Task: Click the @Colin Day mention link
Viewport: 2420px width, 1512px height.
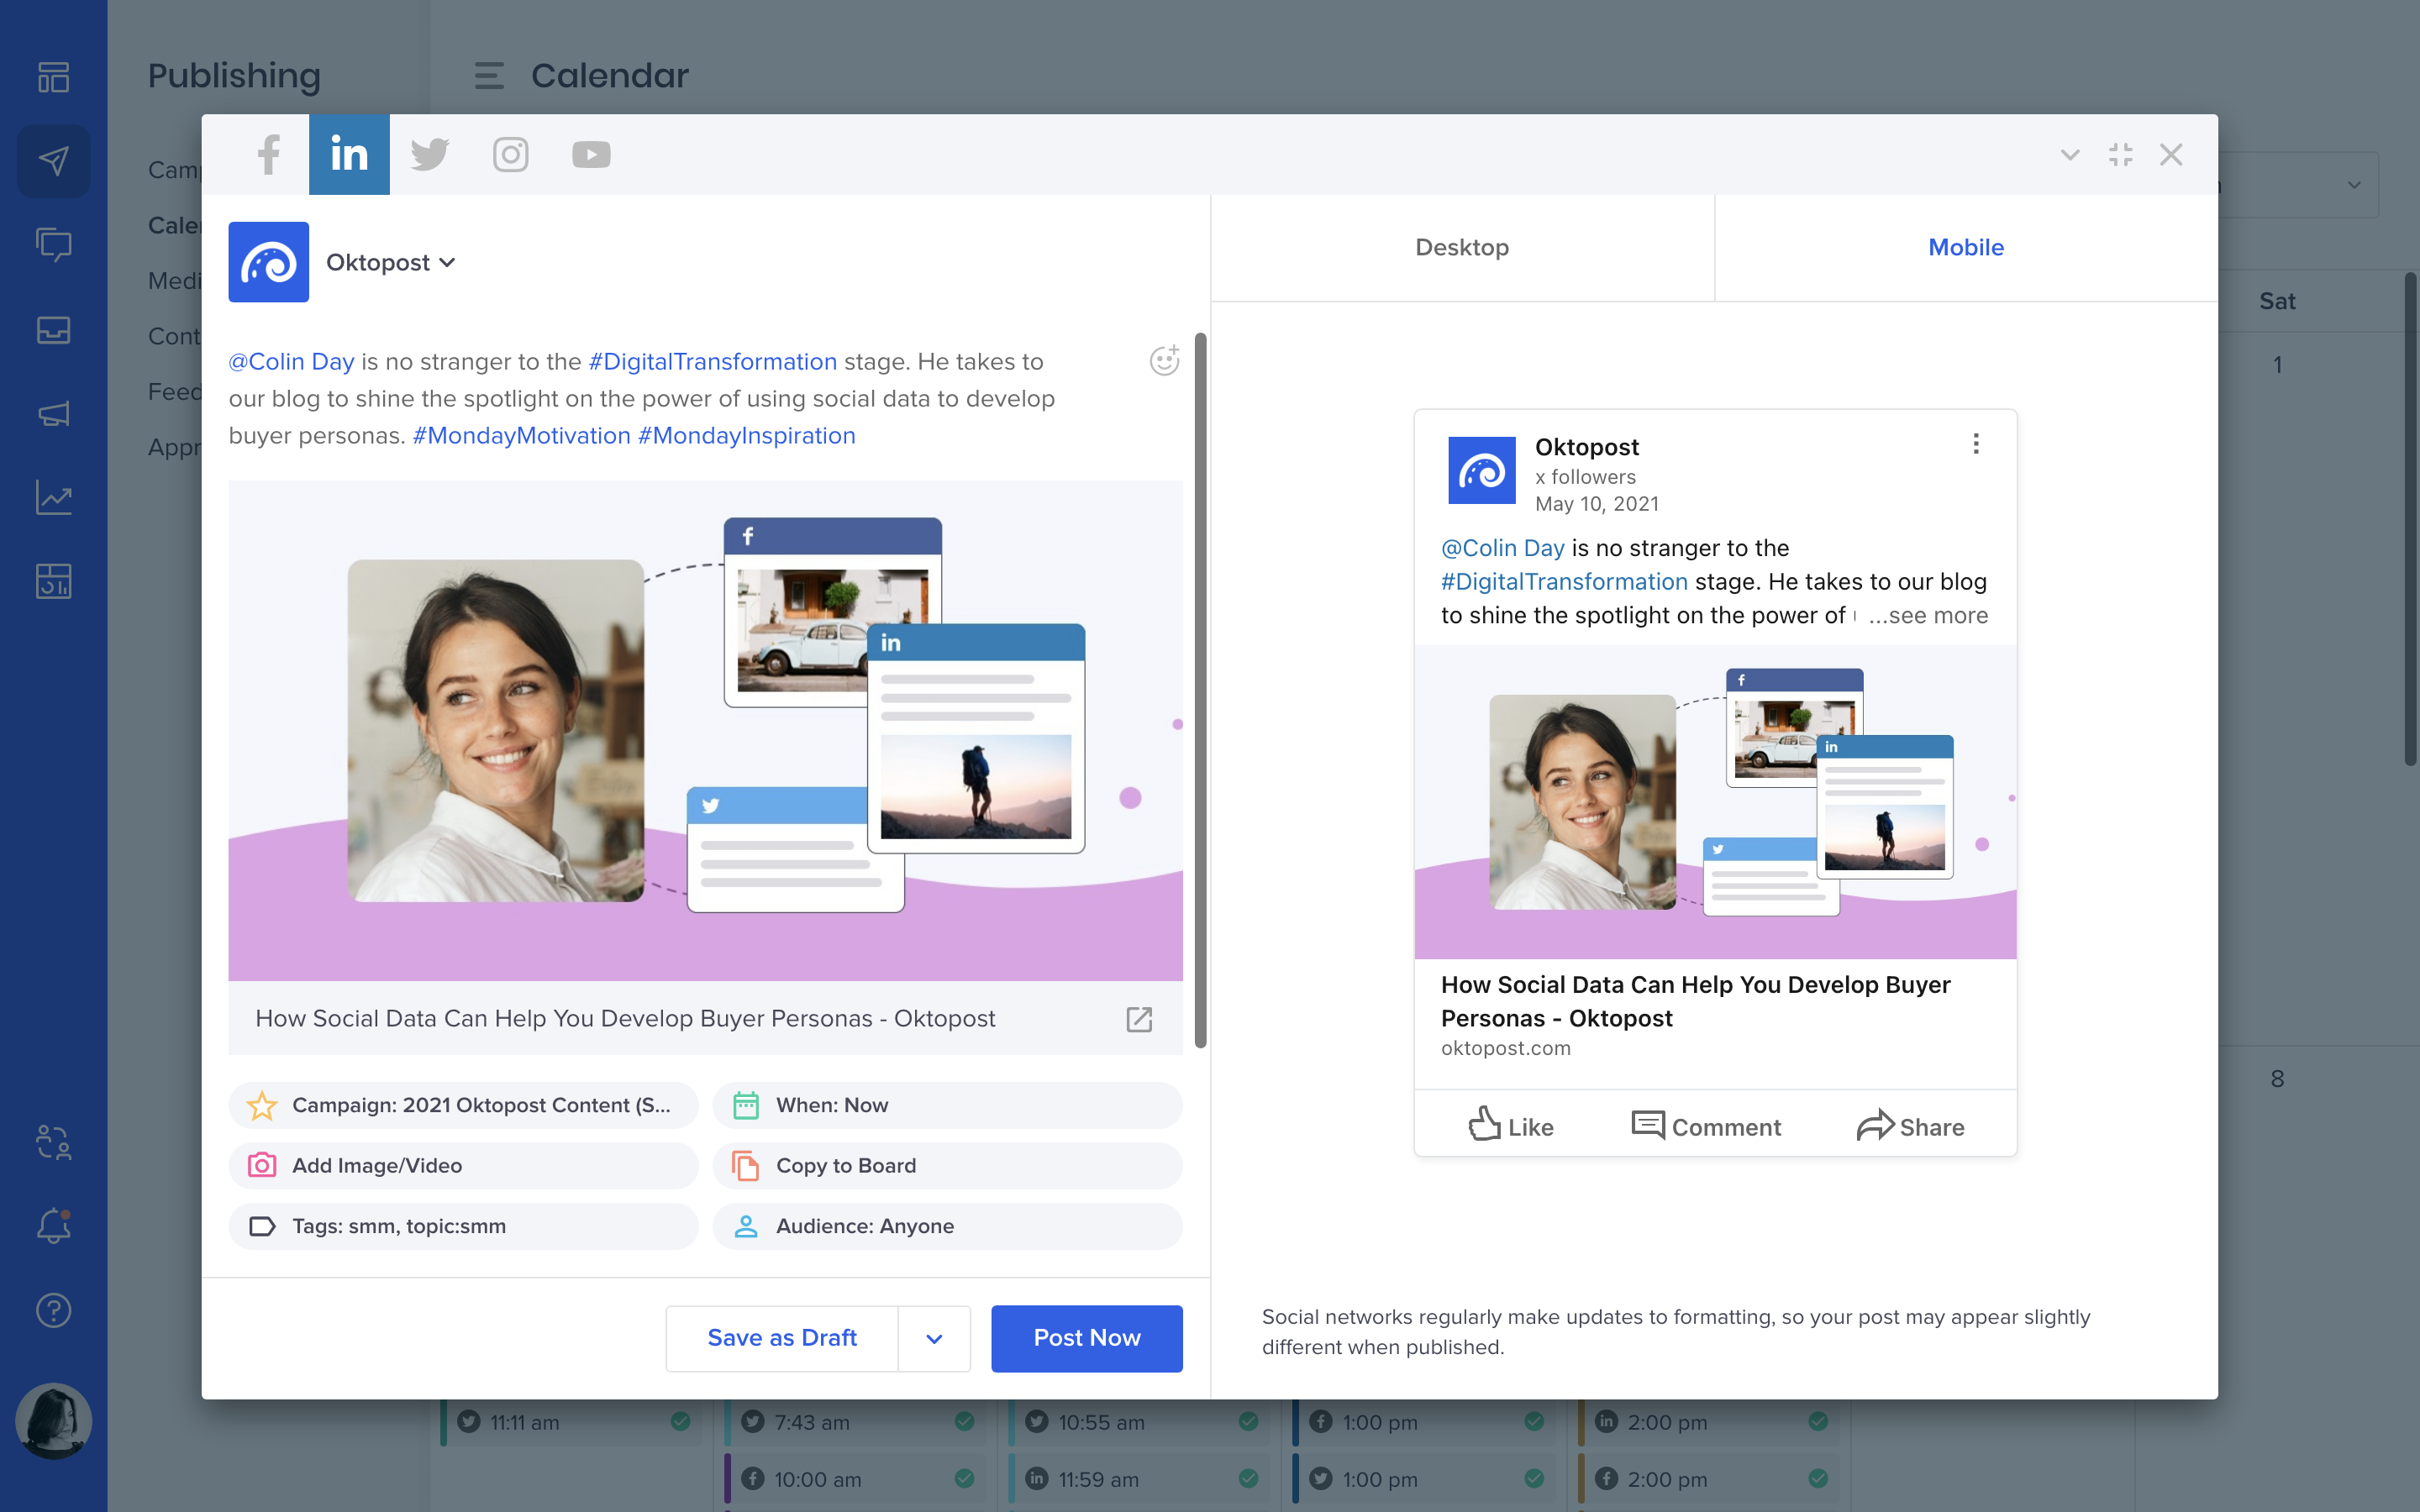Action: pyautogui.click(x=291, y=361)
